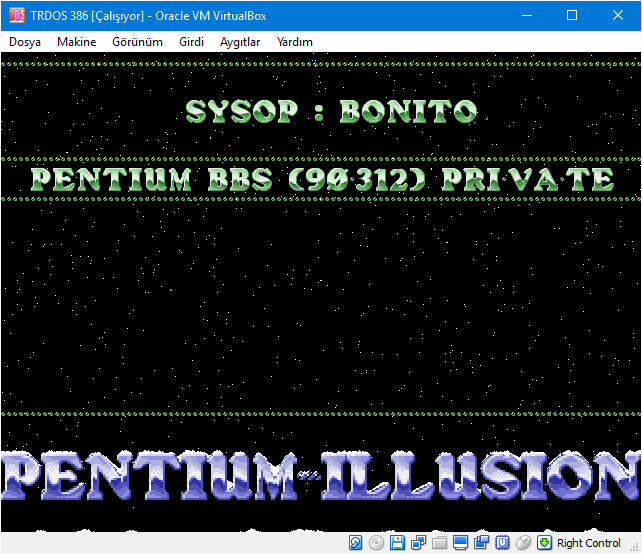Open the Yardım menu

(x=295, y=42)
